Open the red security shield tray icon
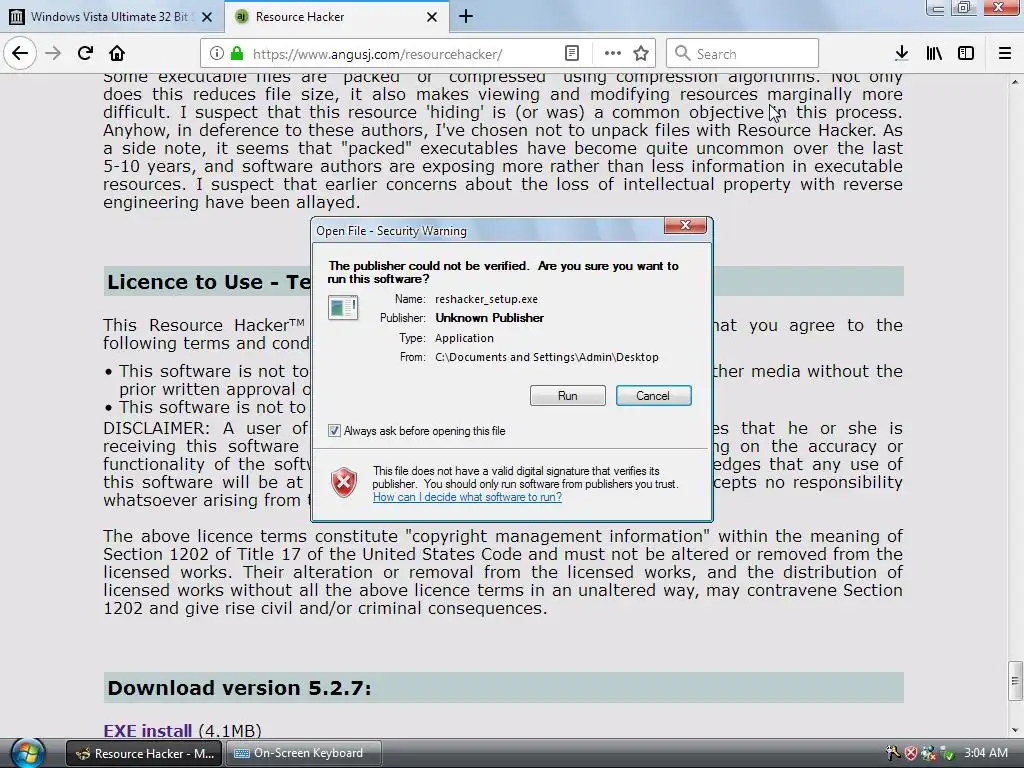Image resolution: width=1024 pixels, height=768 pixels. [x=911, y=754]
